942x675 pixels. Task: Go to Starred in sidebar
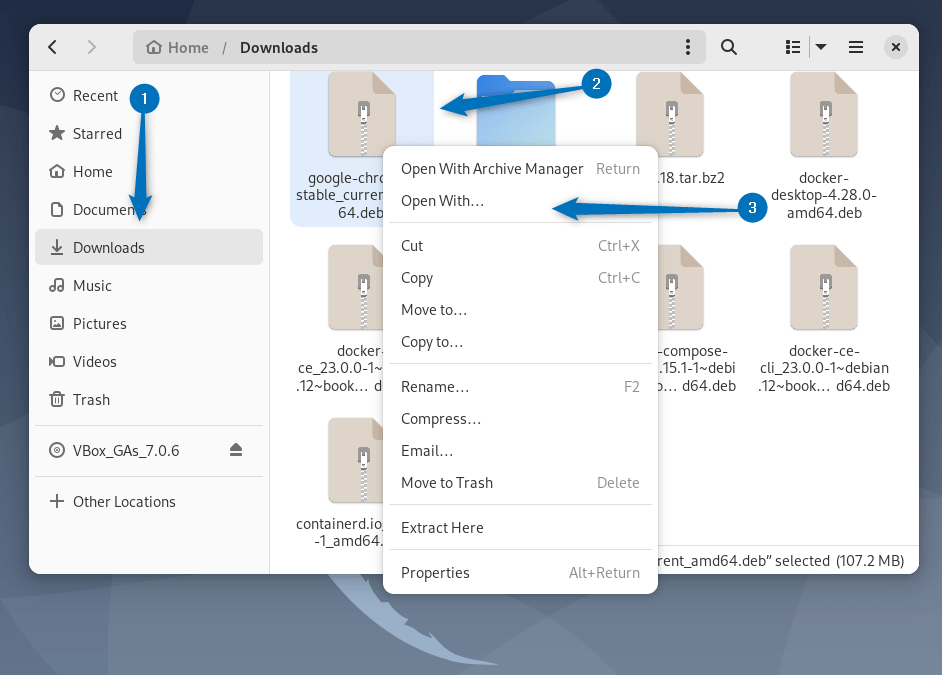point(97,134)
